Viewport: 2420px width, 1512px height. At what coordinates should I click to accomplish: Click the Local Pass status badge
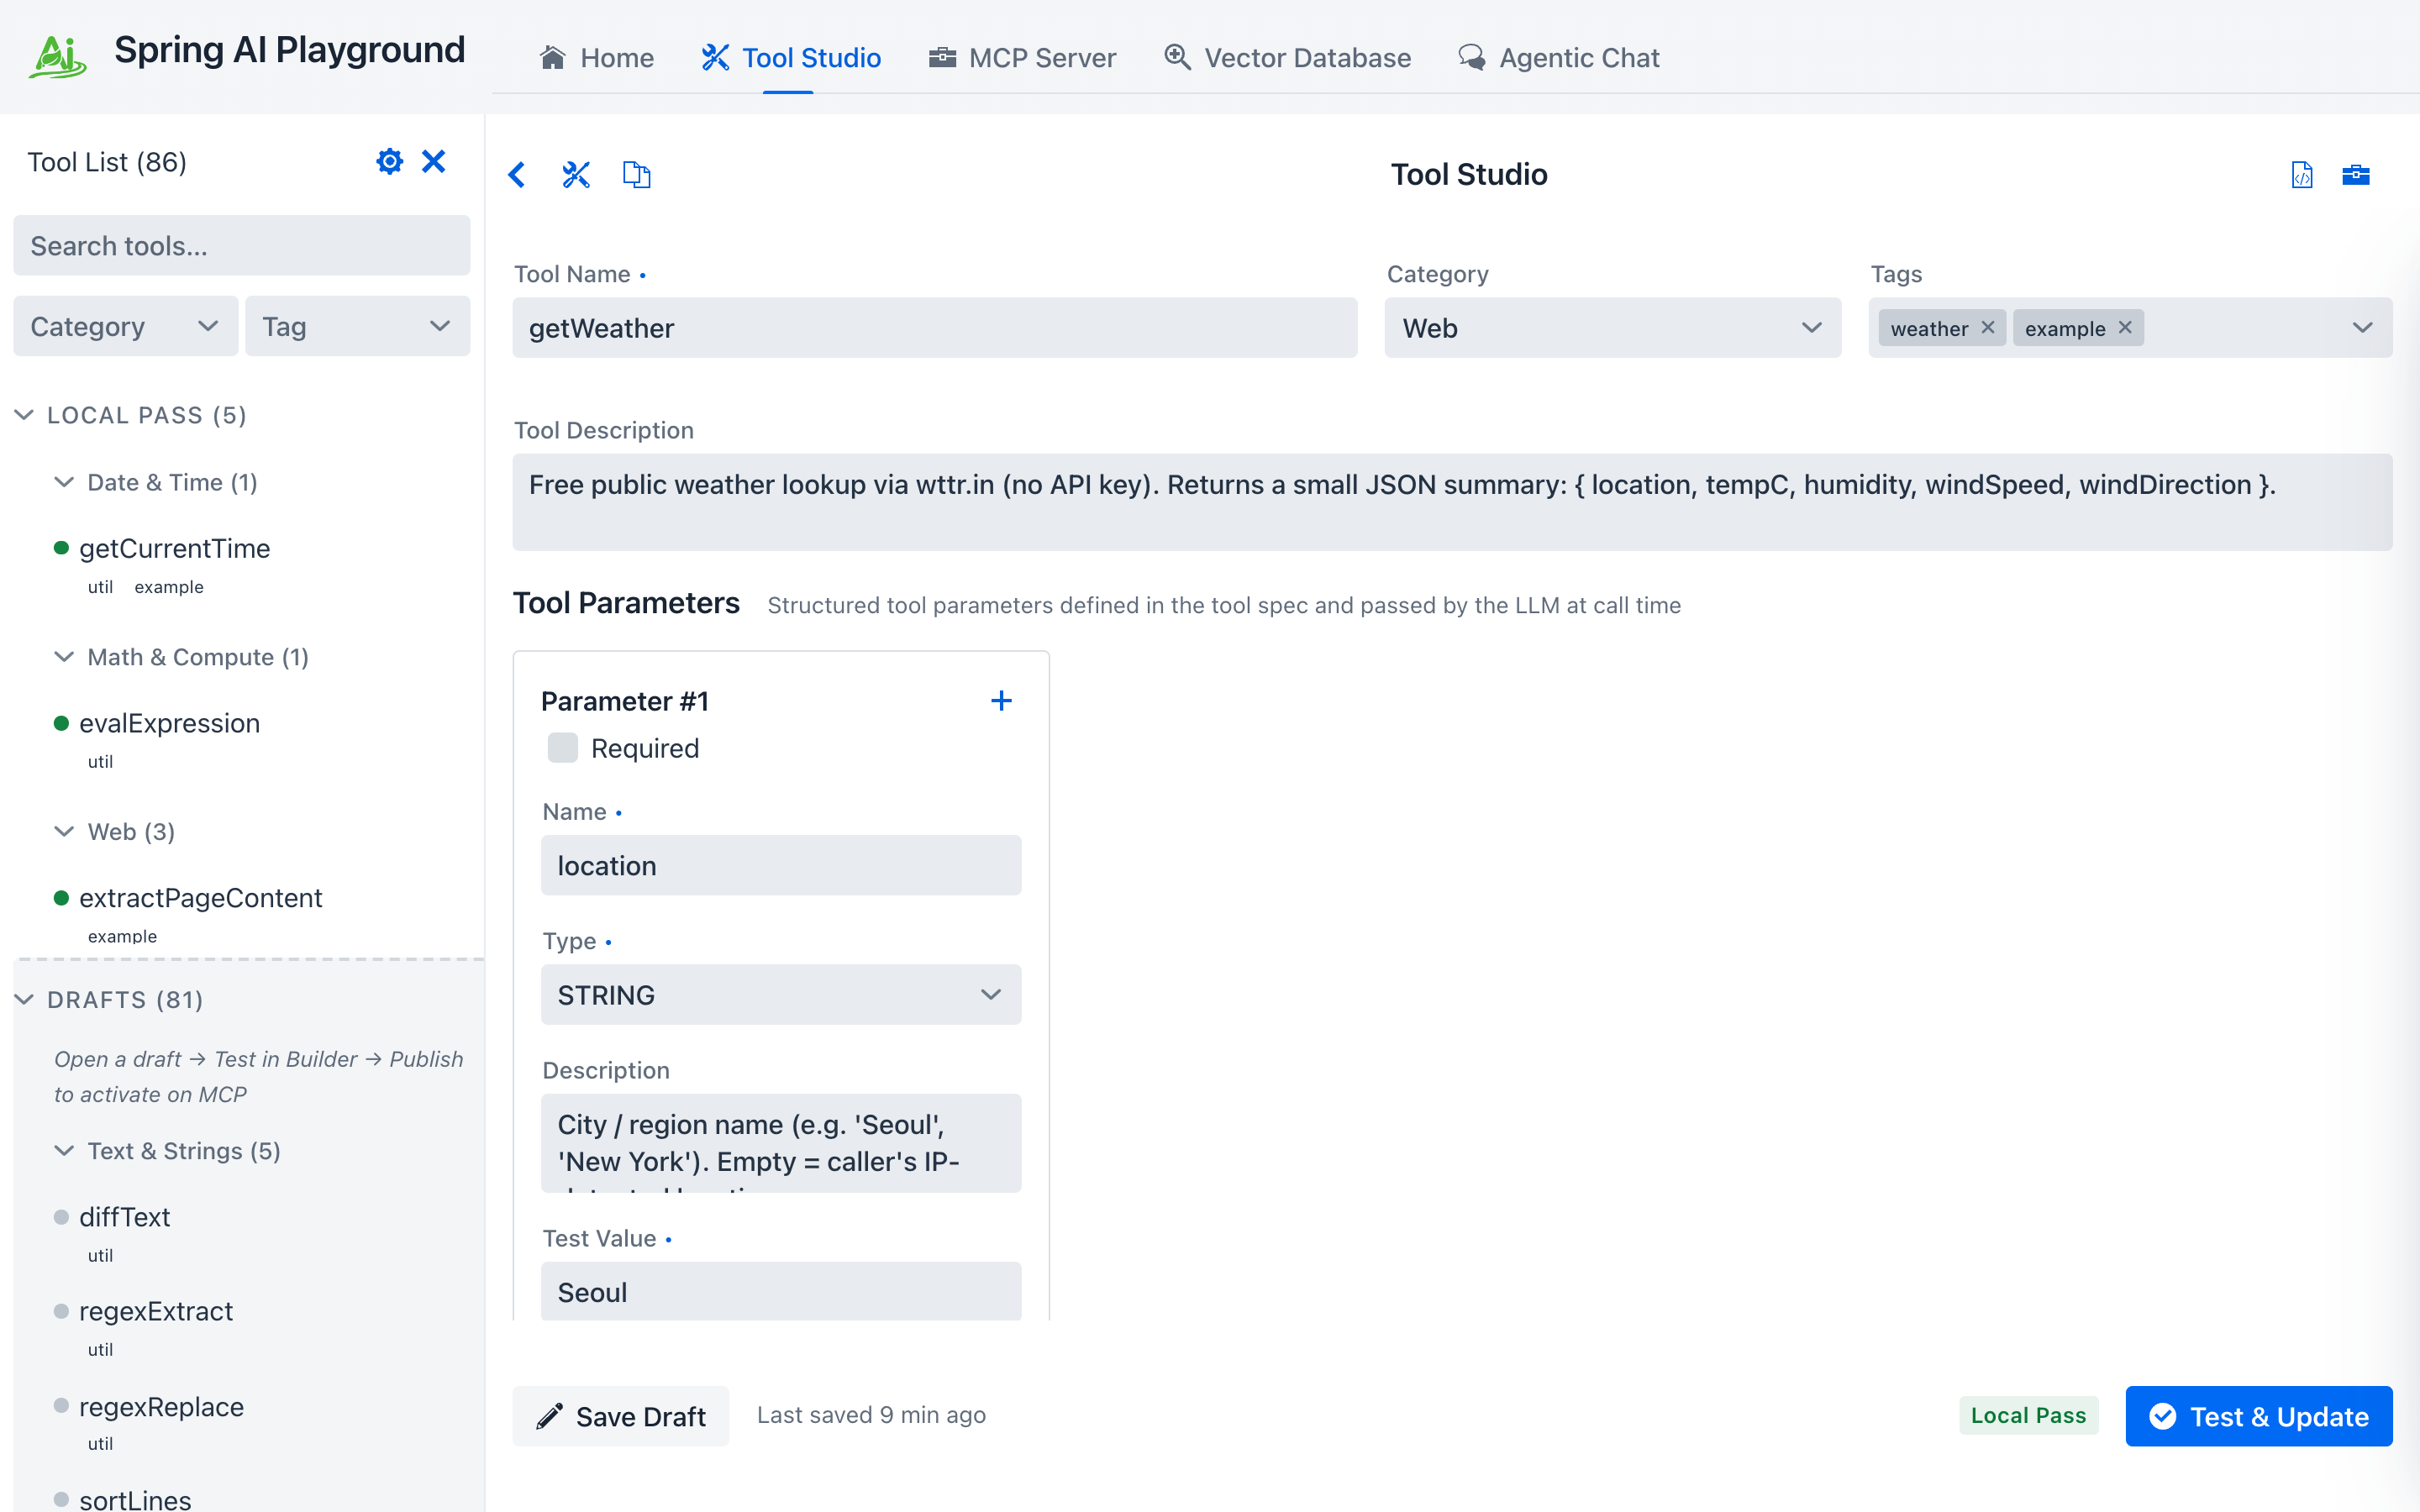(2028, 1416)
